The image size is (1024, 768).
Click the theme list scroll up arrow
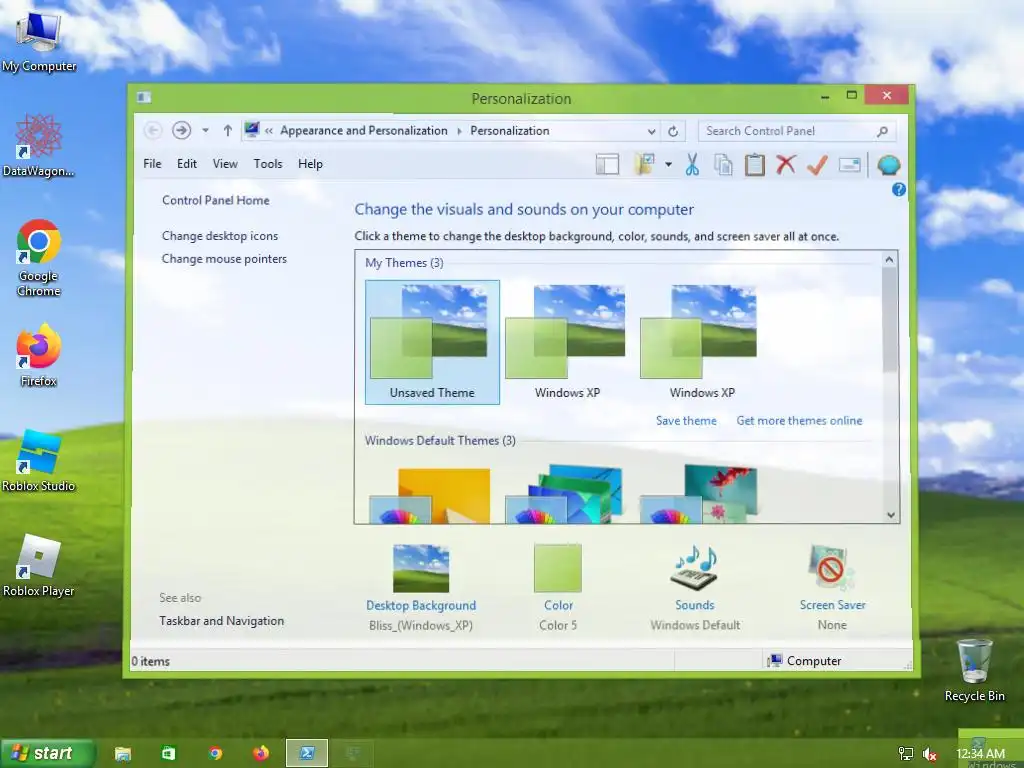click(x=889, y=260)
